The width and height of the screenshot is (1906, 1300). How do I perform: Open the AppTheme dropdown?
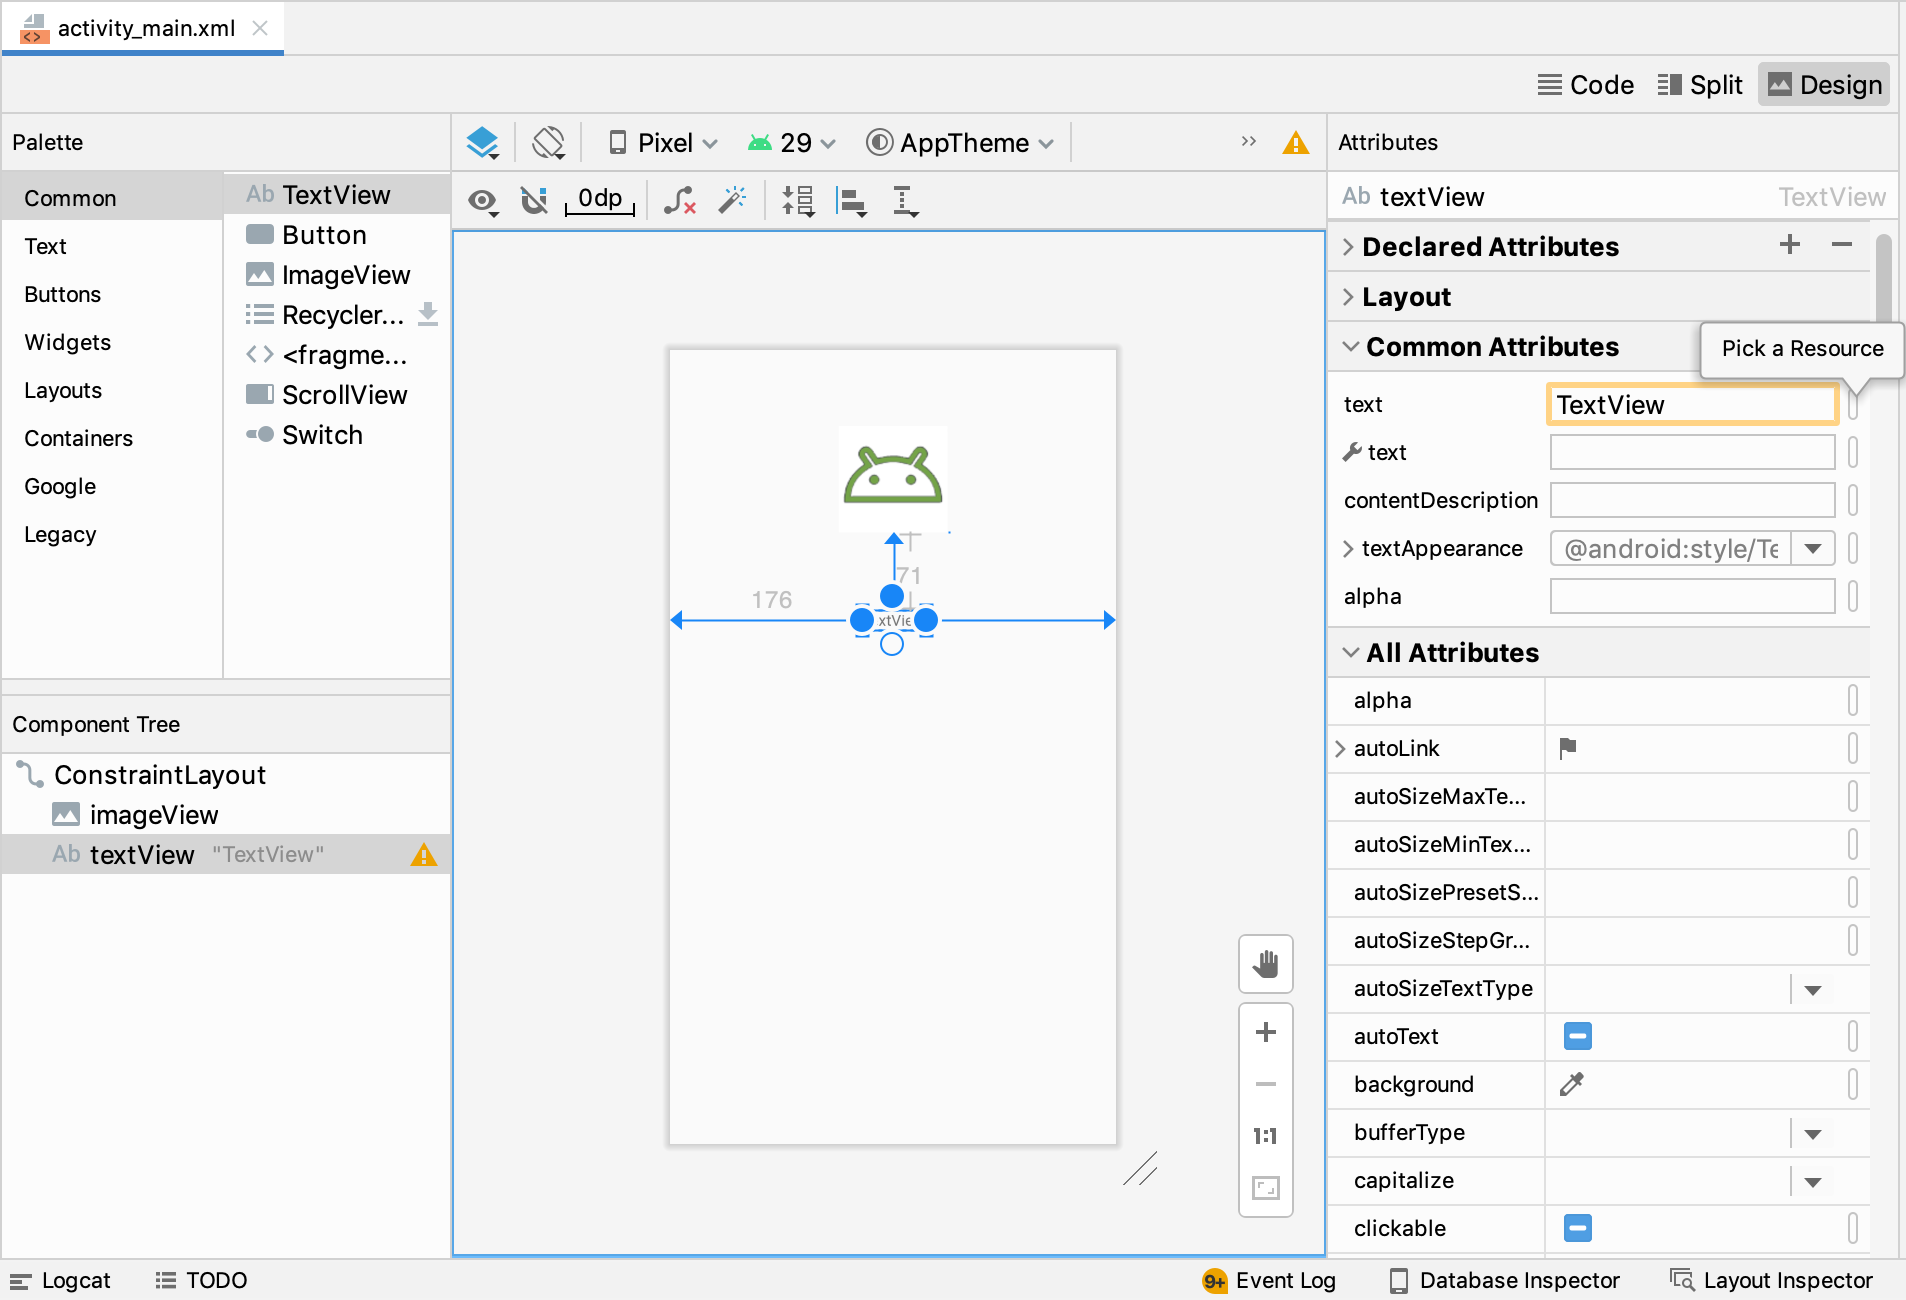(960, 143)
